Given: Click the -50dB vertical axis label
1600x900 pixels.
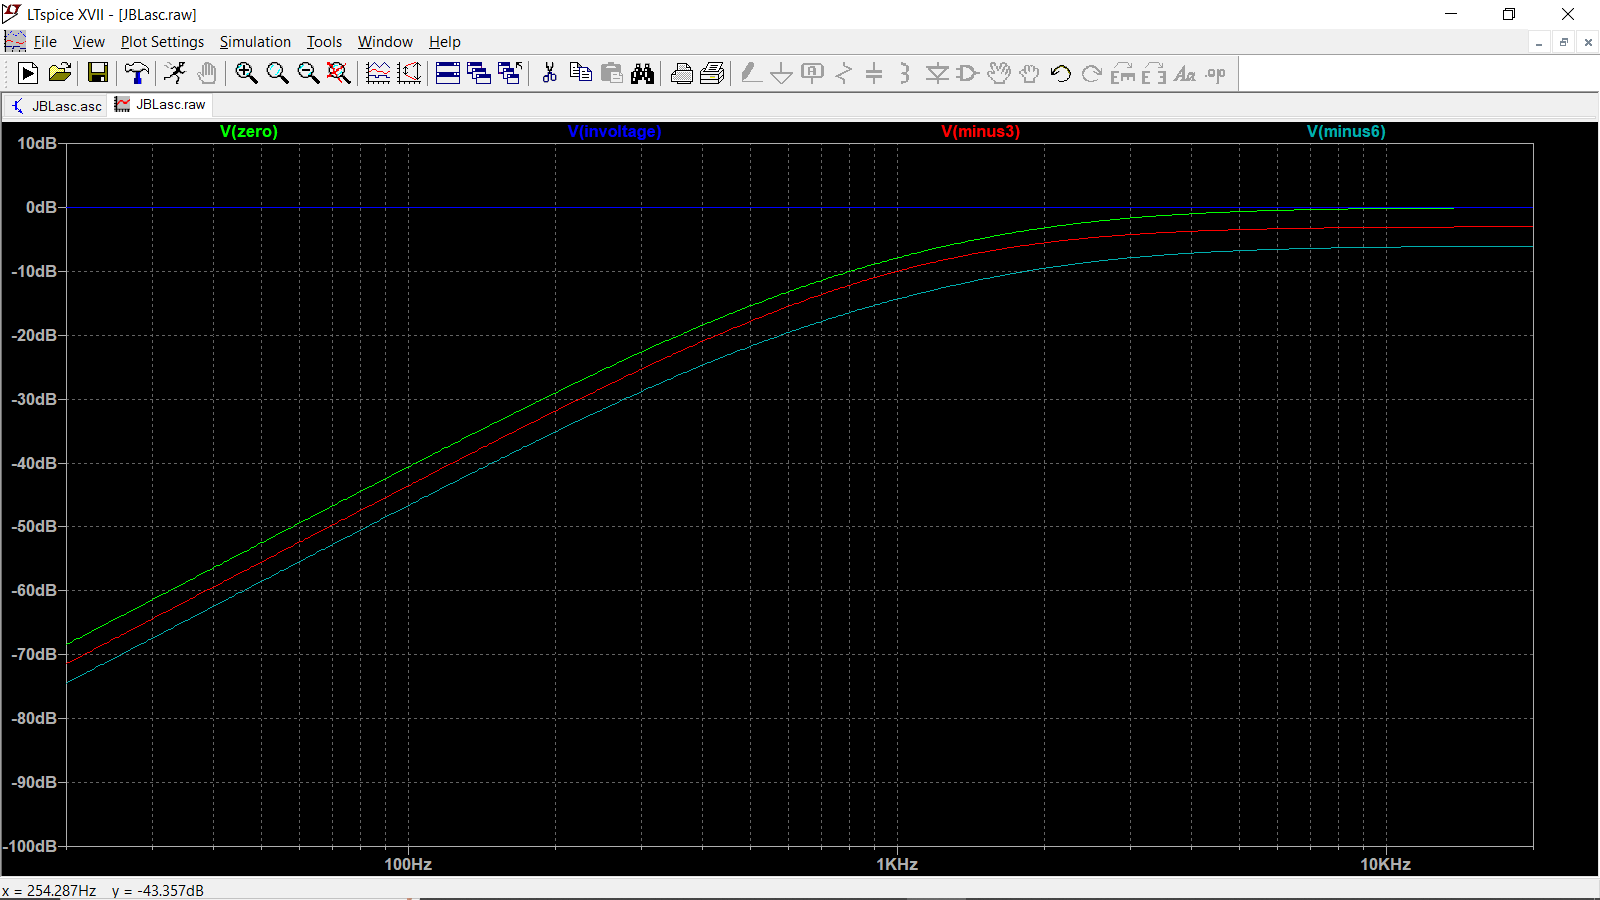Looking at the screenshot, I should (x=34, y=526).
